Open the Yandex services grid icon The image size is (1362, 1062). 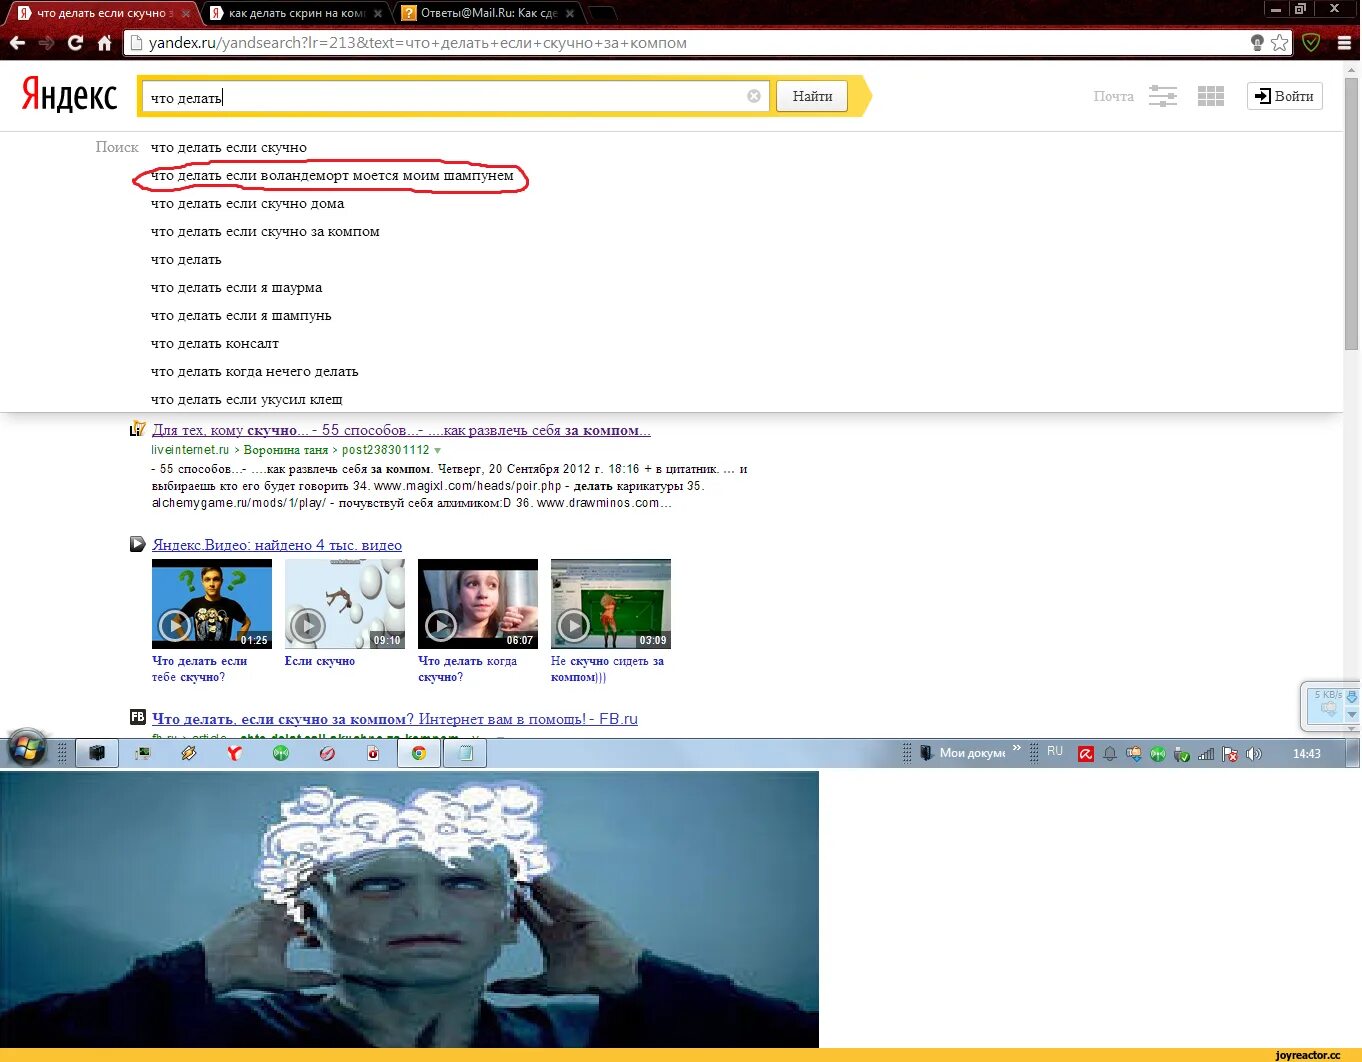click(x=1211, y=96)
